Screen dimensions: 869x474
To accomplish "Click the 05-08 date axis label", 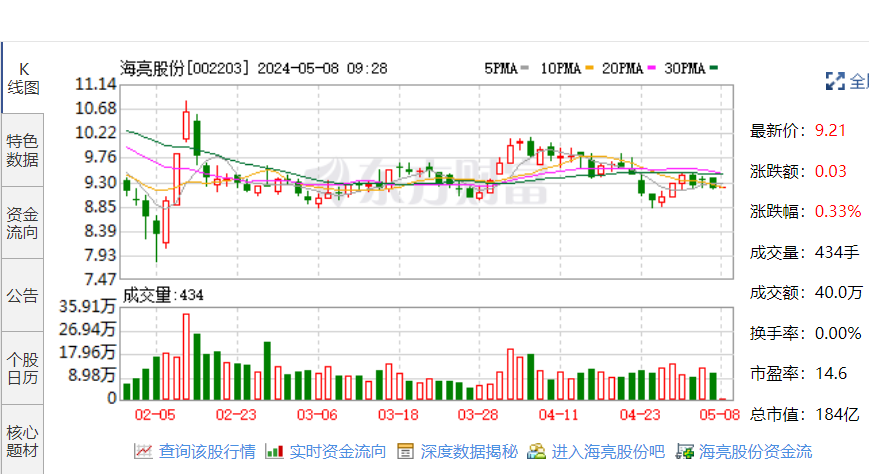I will coord(719,415).
